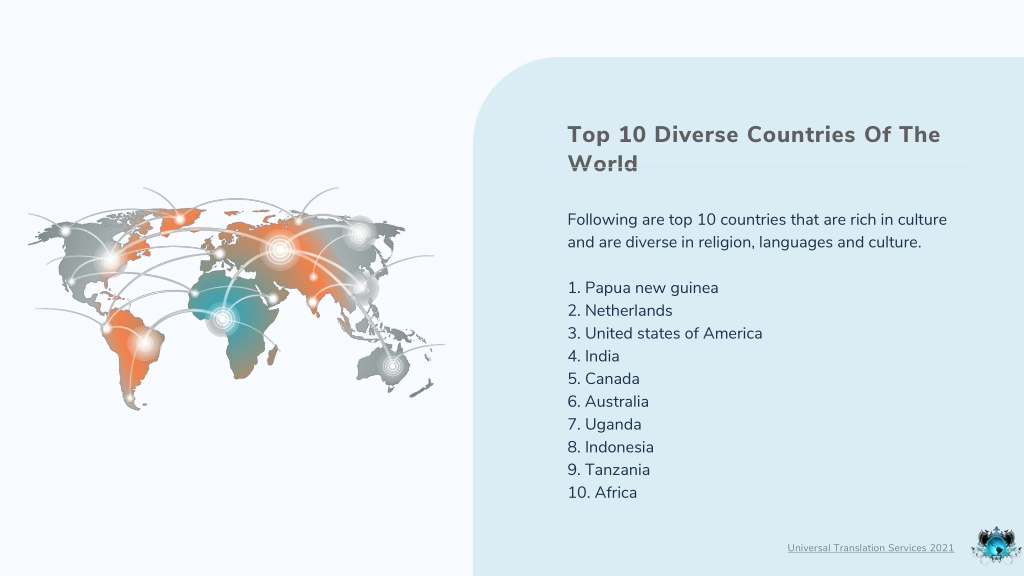
Task: Click the text '9. Tanzania'
Action: pos(609,470)
